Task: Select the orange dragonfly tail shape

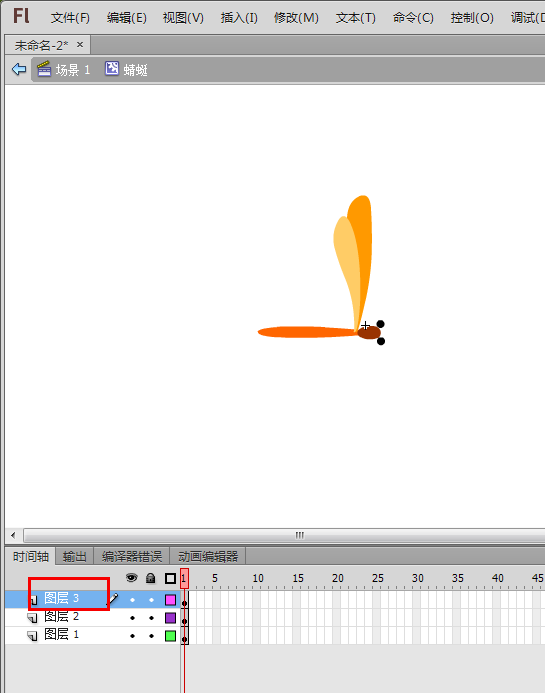Action: tap(305, 332)
